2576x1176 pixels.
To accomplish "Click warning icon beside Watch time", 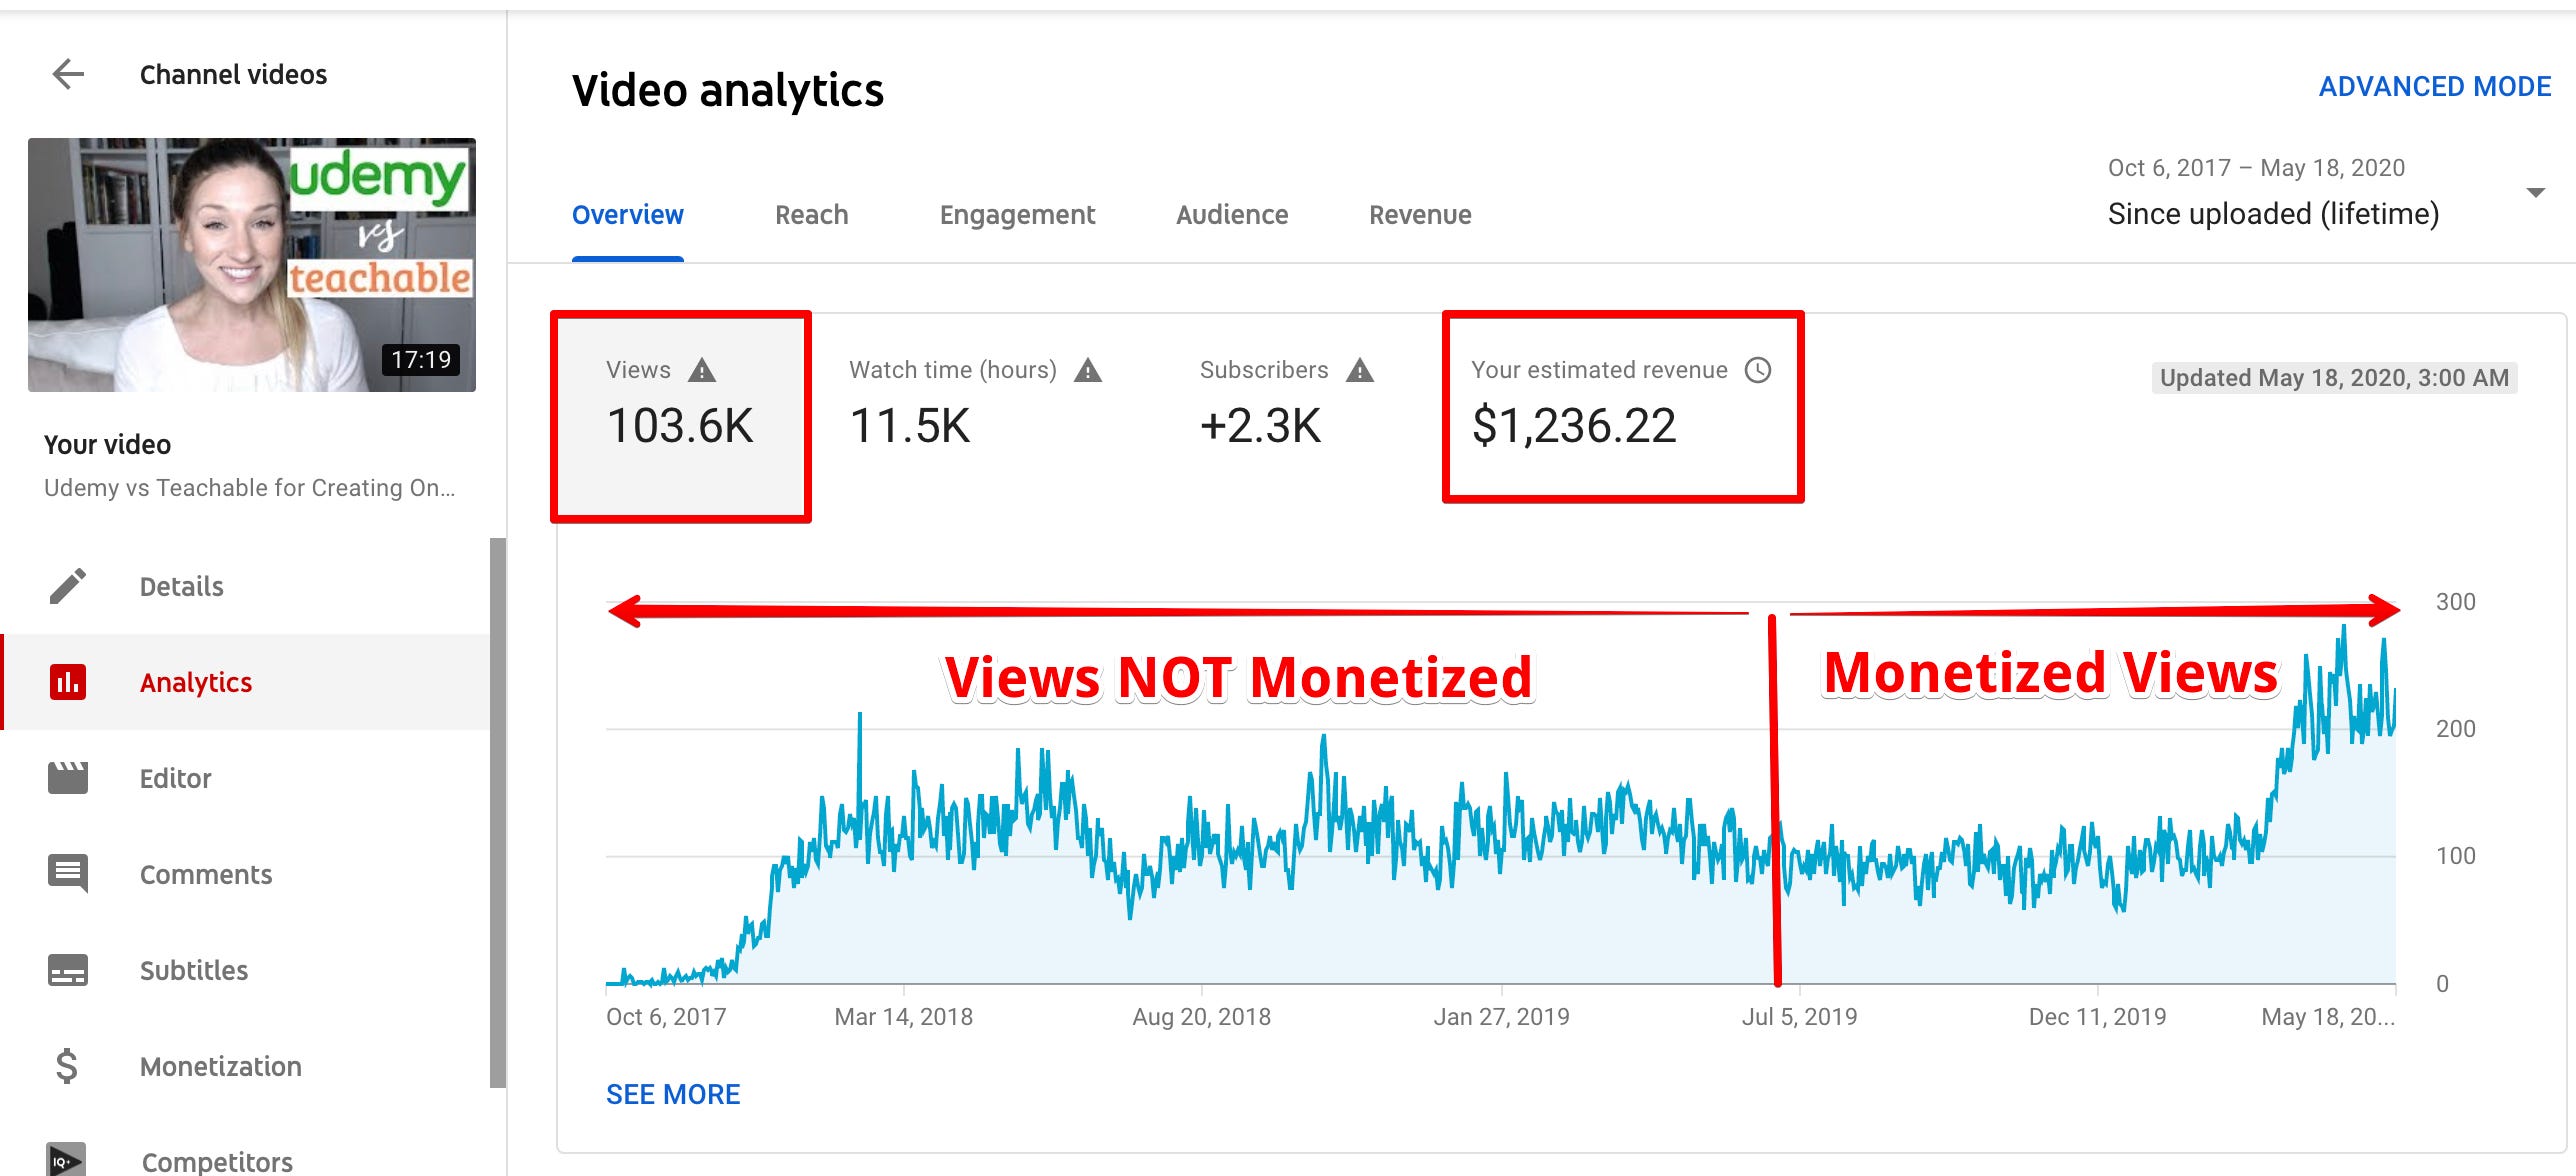I will 1088,371.
